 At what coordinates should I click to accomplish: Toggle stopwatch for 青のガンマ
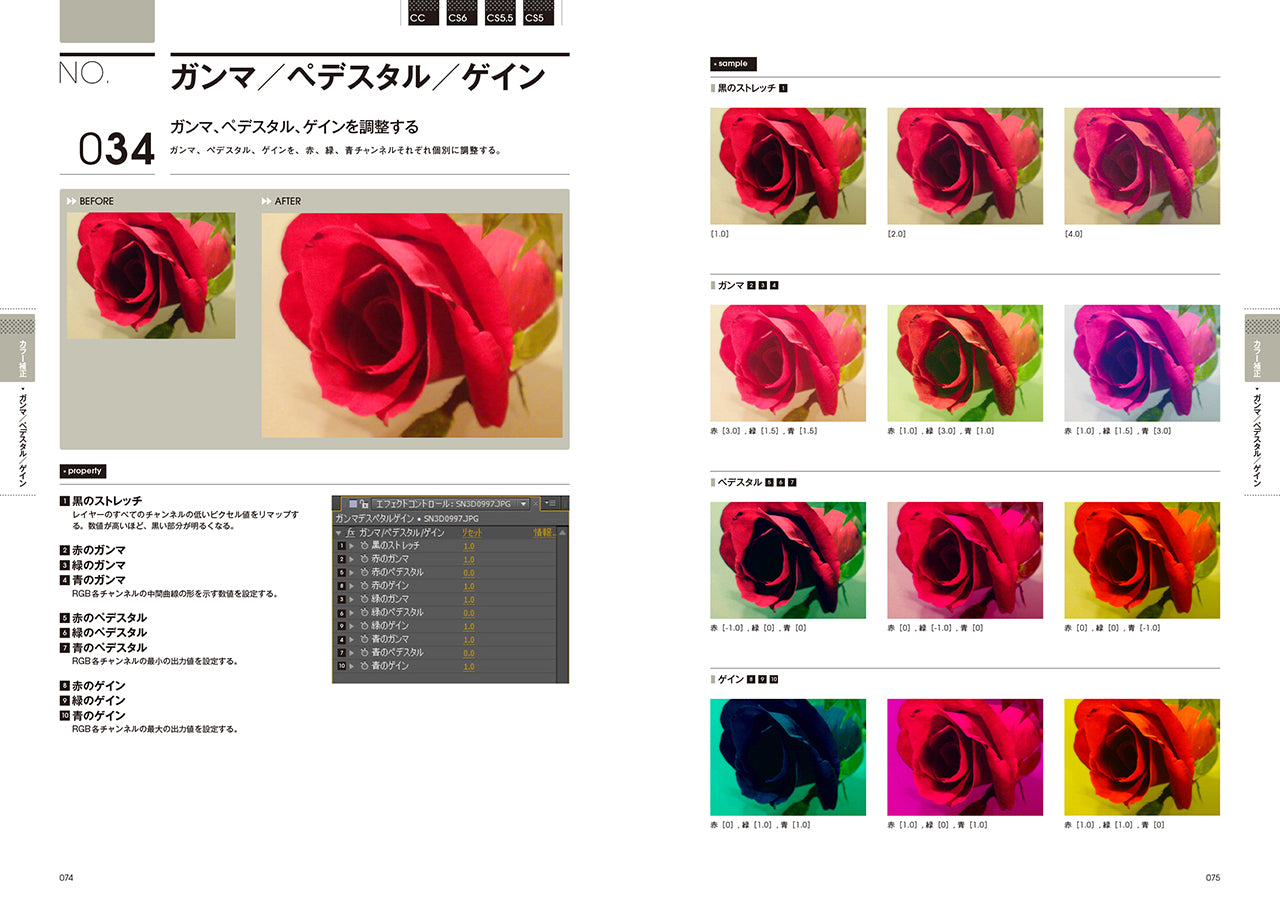365,640
